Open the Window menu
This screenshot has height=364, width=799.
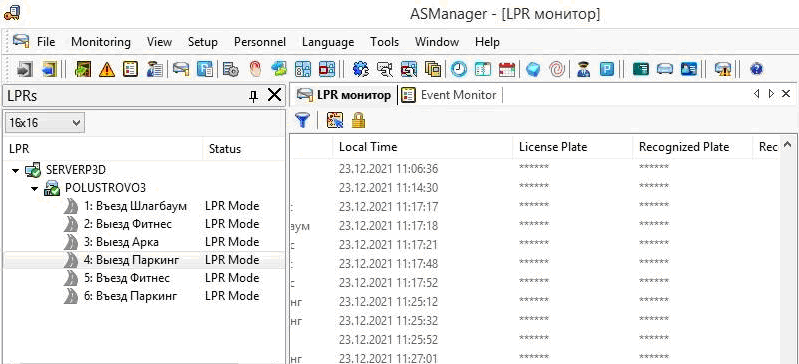(x=437, y=42)
